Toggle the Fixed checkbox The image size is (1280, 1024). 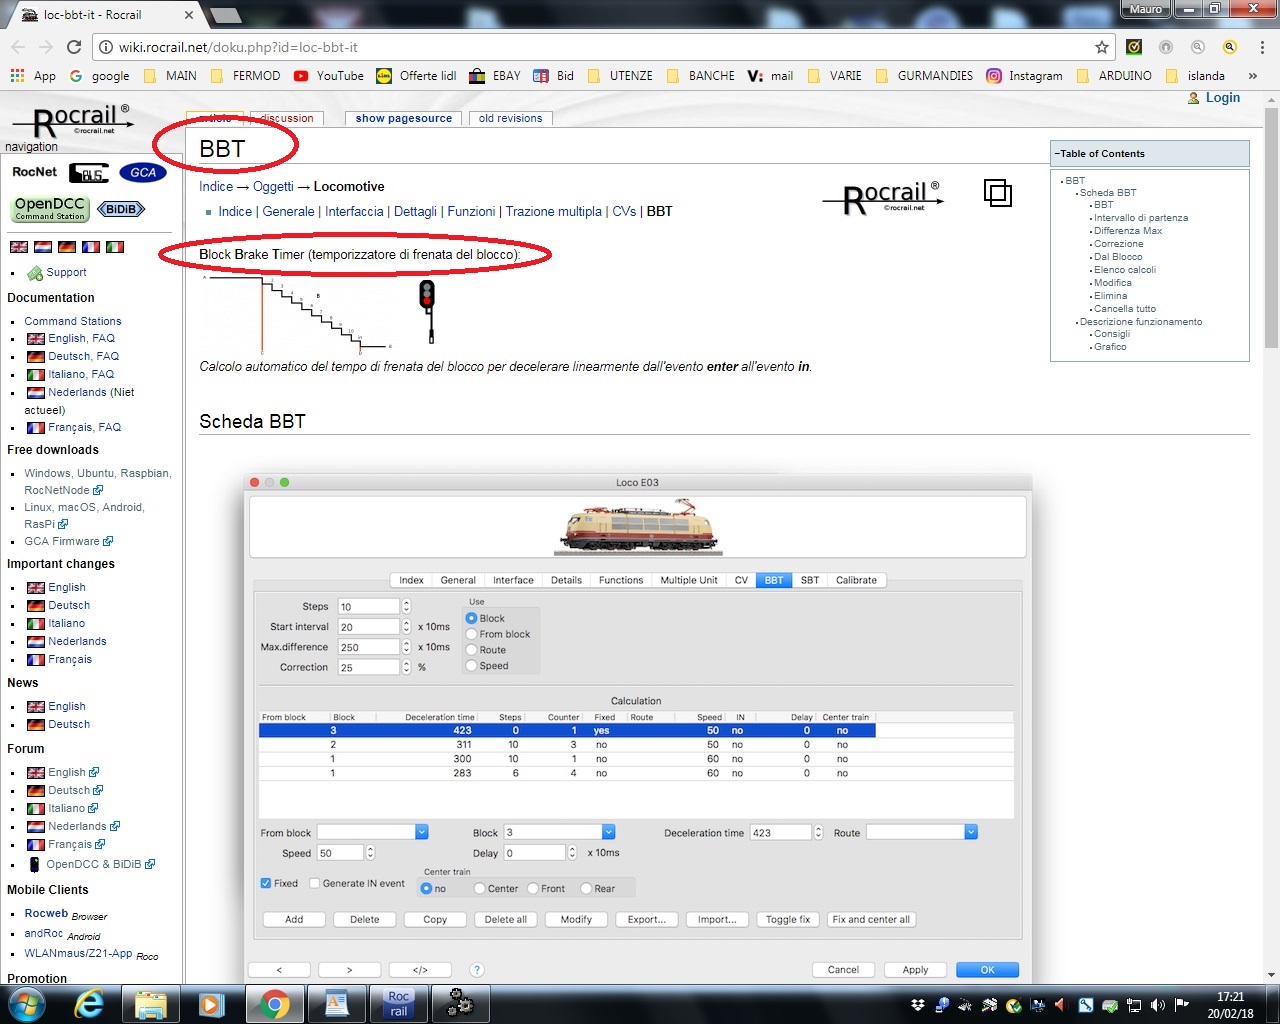(x=266, y=883)
